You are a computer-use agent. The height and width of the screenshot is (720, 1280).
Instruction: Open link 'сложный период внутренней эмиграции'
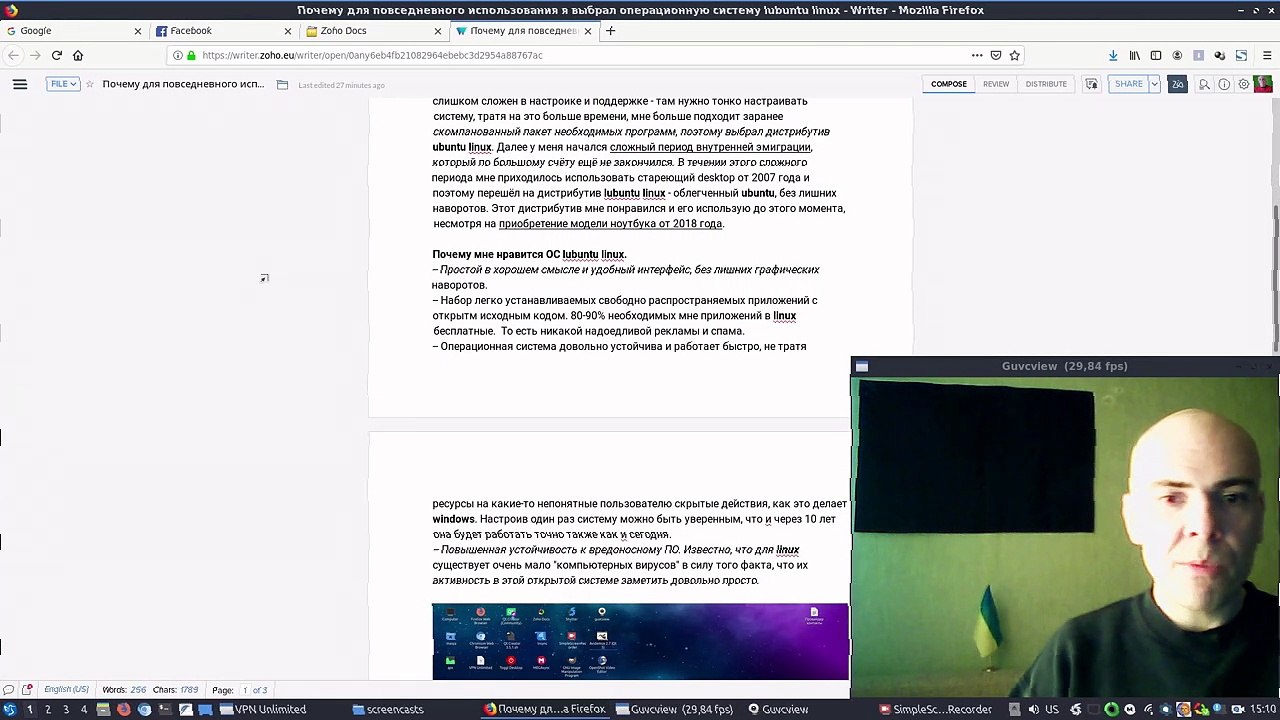click(x=710, y=147)
